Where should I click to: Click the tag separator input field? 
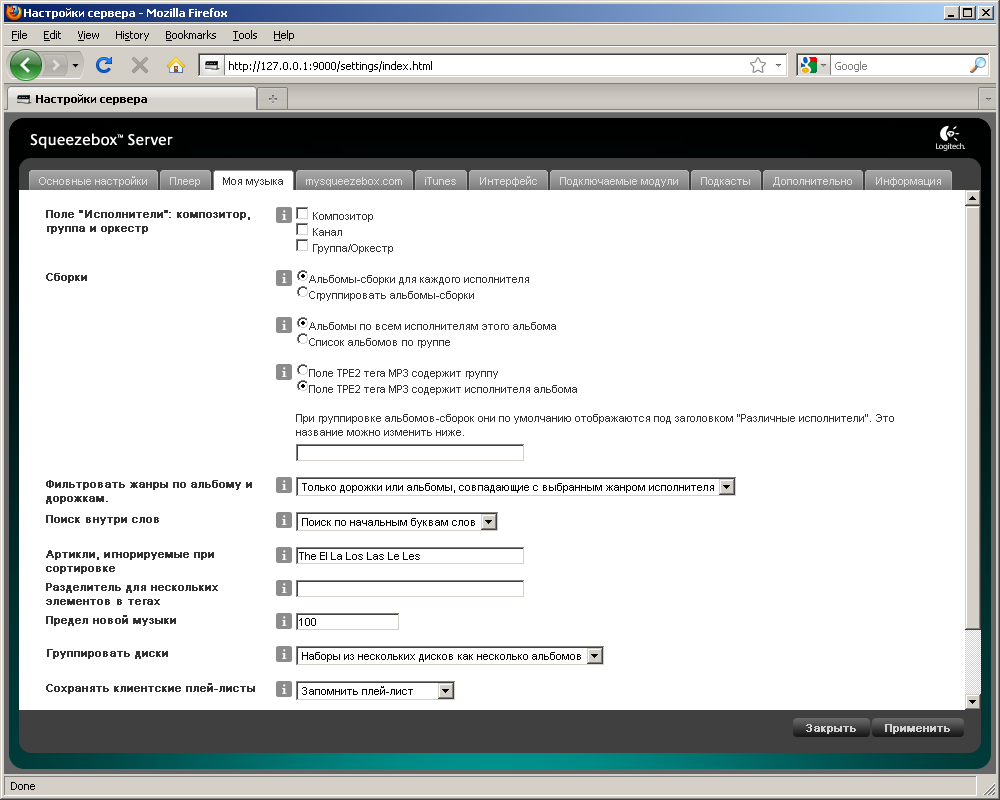coord(410,589)
